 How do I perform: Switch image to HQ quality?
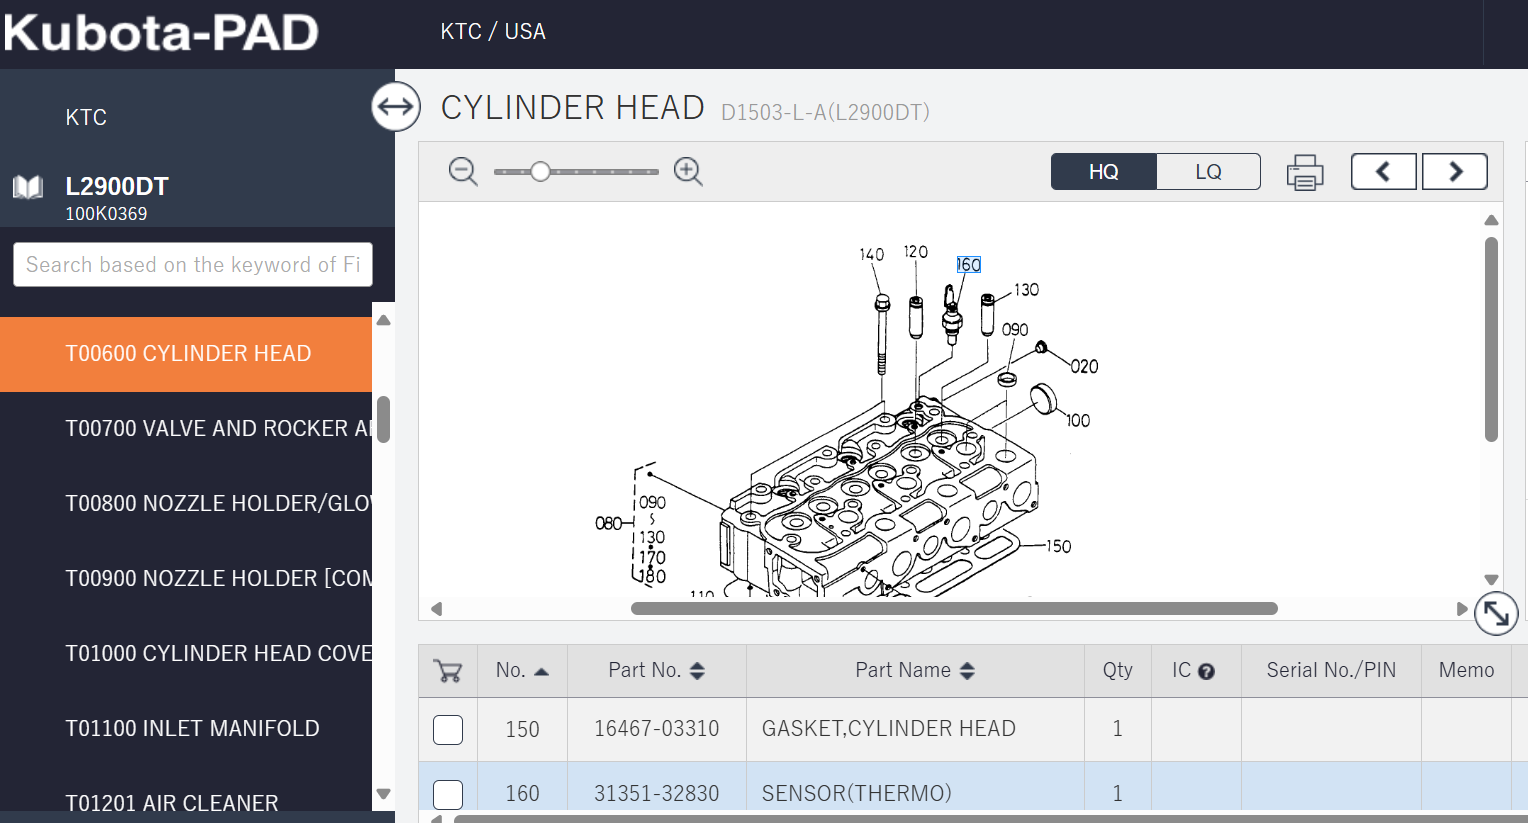[1104, 172]
